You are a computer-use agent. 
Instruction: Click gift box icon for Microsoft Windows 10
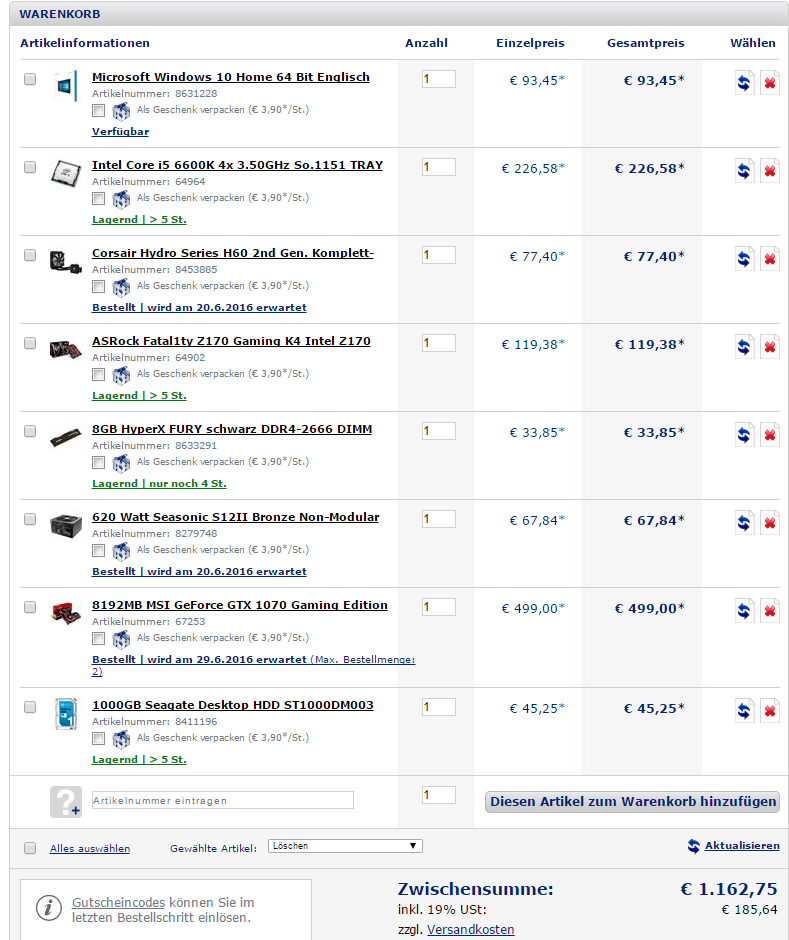coord(121,111)
